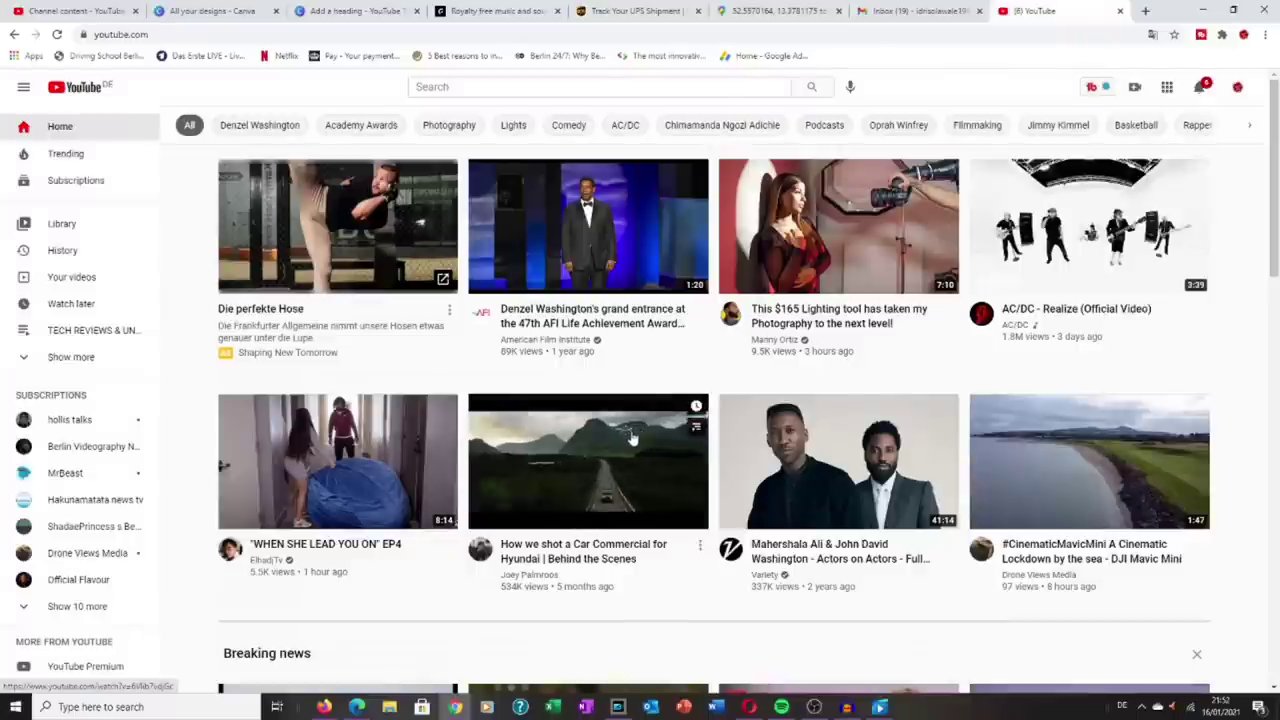Open the Trending section
This screenshot has height=720, width=1280.
65,153
